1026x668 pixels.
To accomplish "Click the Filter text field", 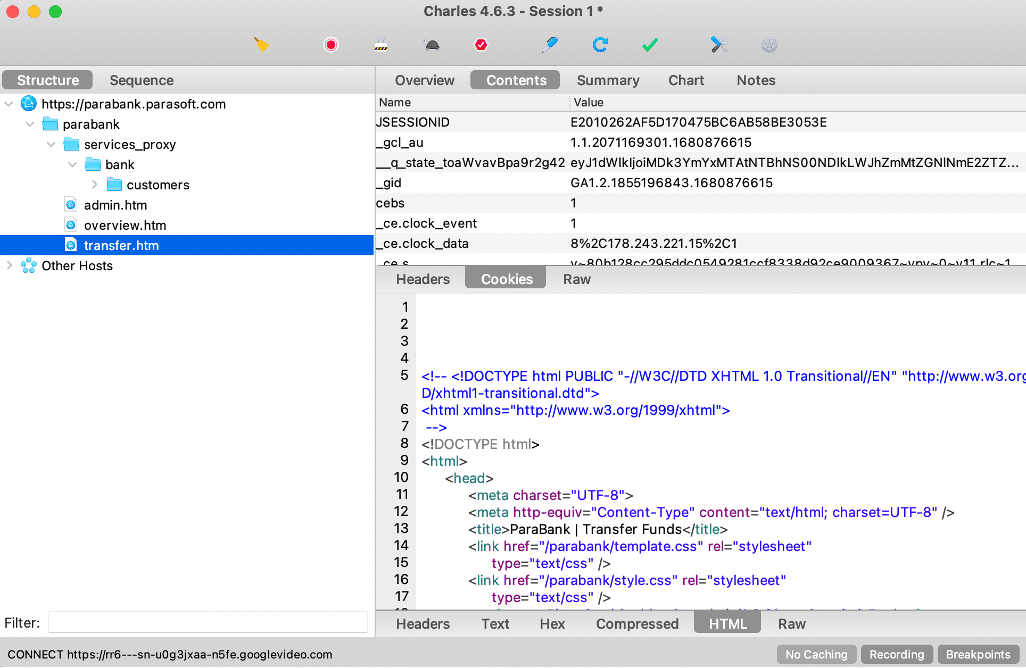I will [x=208, y=622].
